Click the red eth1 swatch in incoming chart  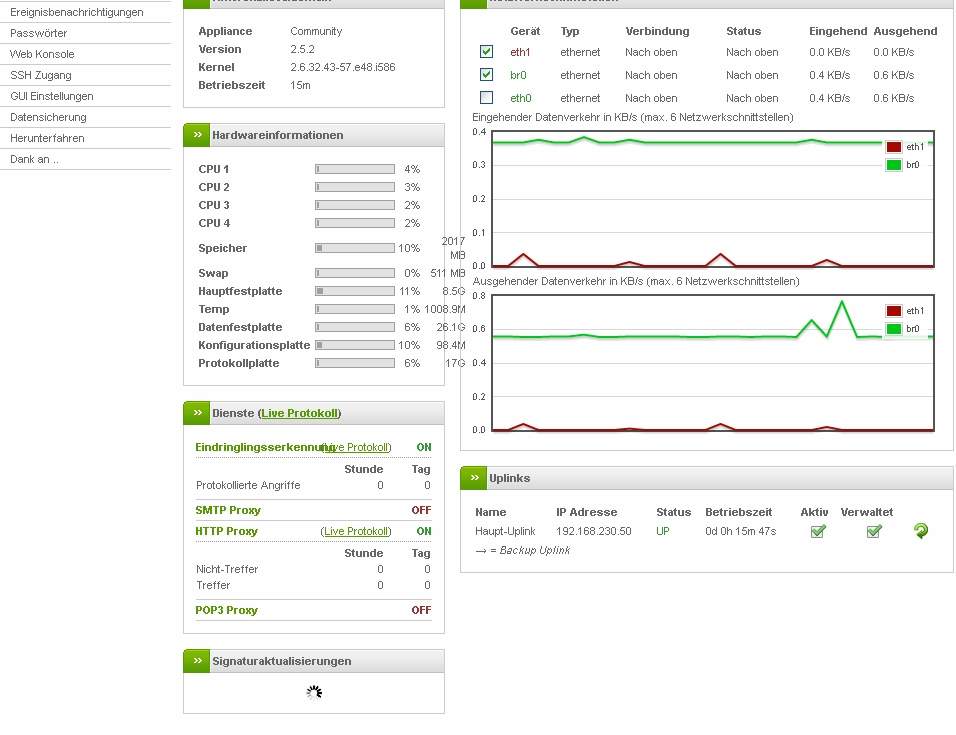(893, 147)
